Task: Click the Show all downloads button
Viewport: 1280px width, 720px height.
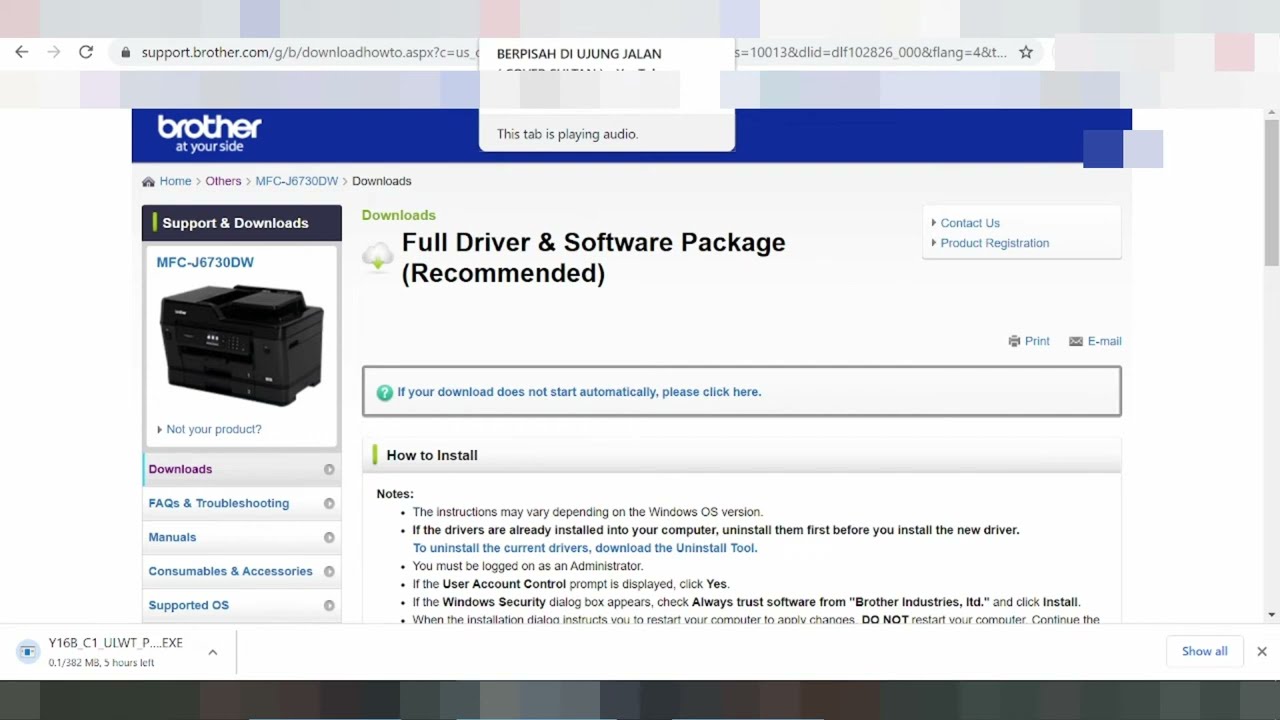Action: [1204, 651]
